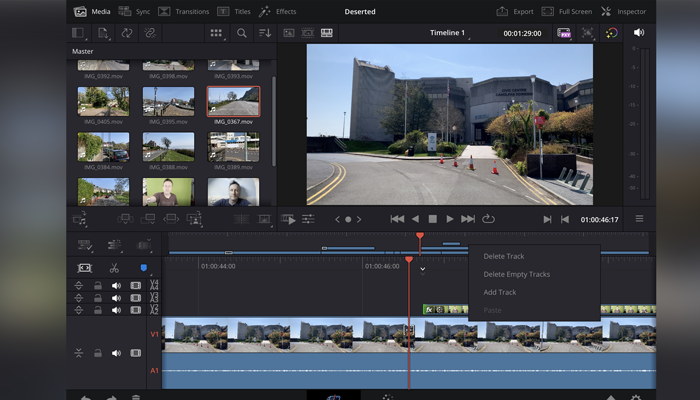The height and width of the screenshot is (400, 700).
Task: Open the timeline options dropdown icon
Action: pyautogui.click(x=84, y=244)
